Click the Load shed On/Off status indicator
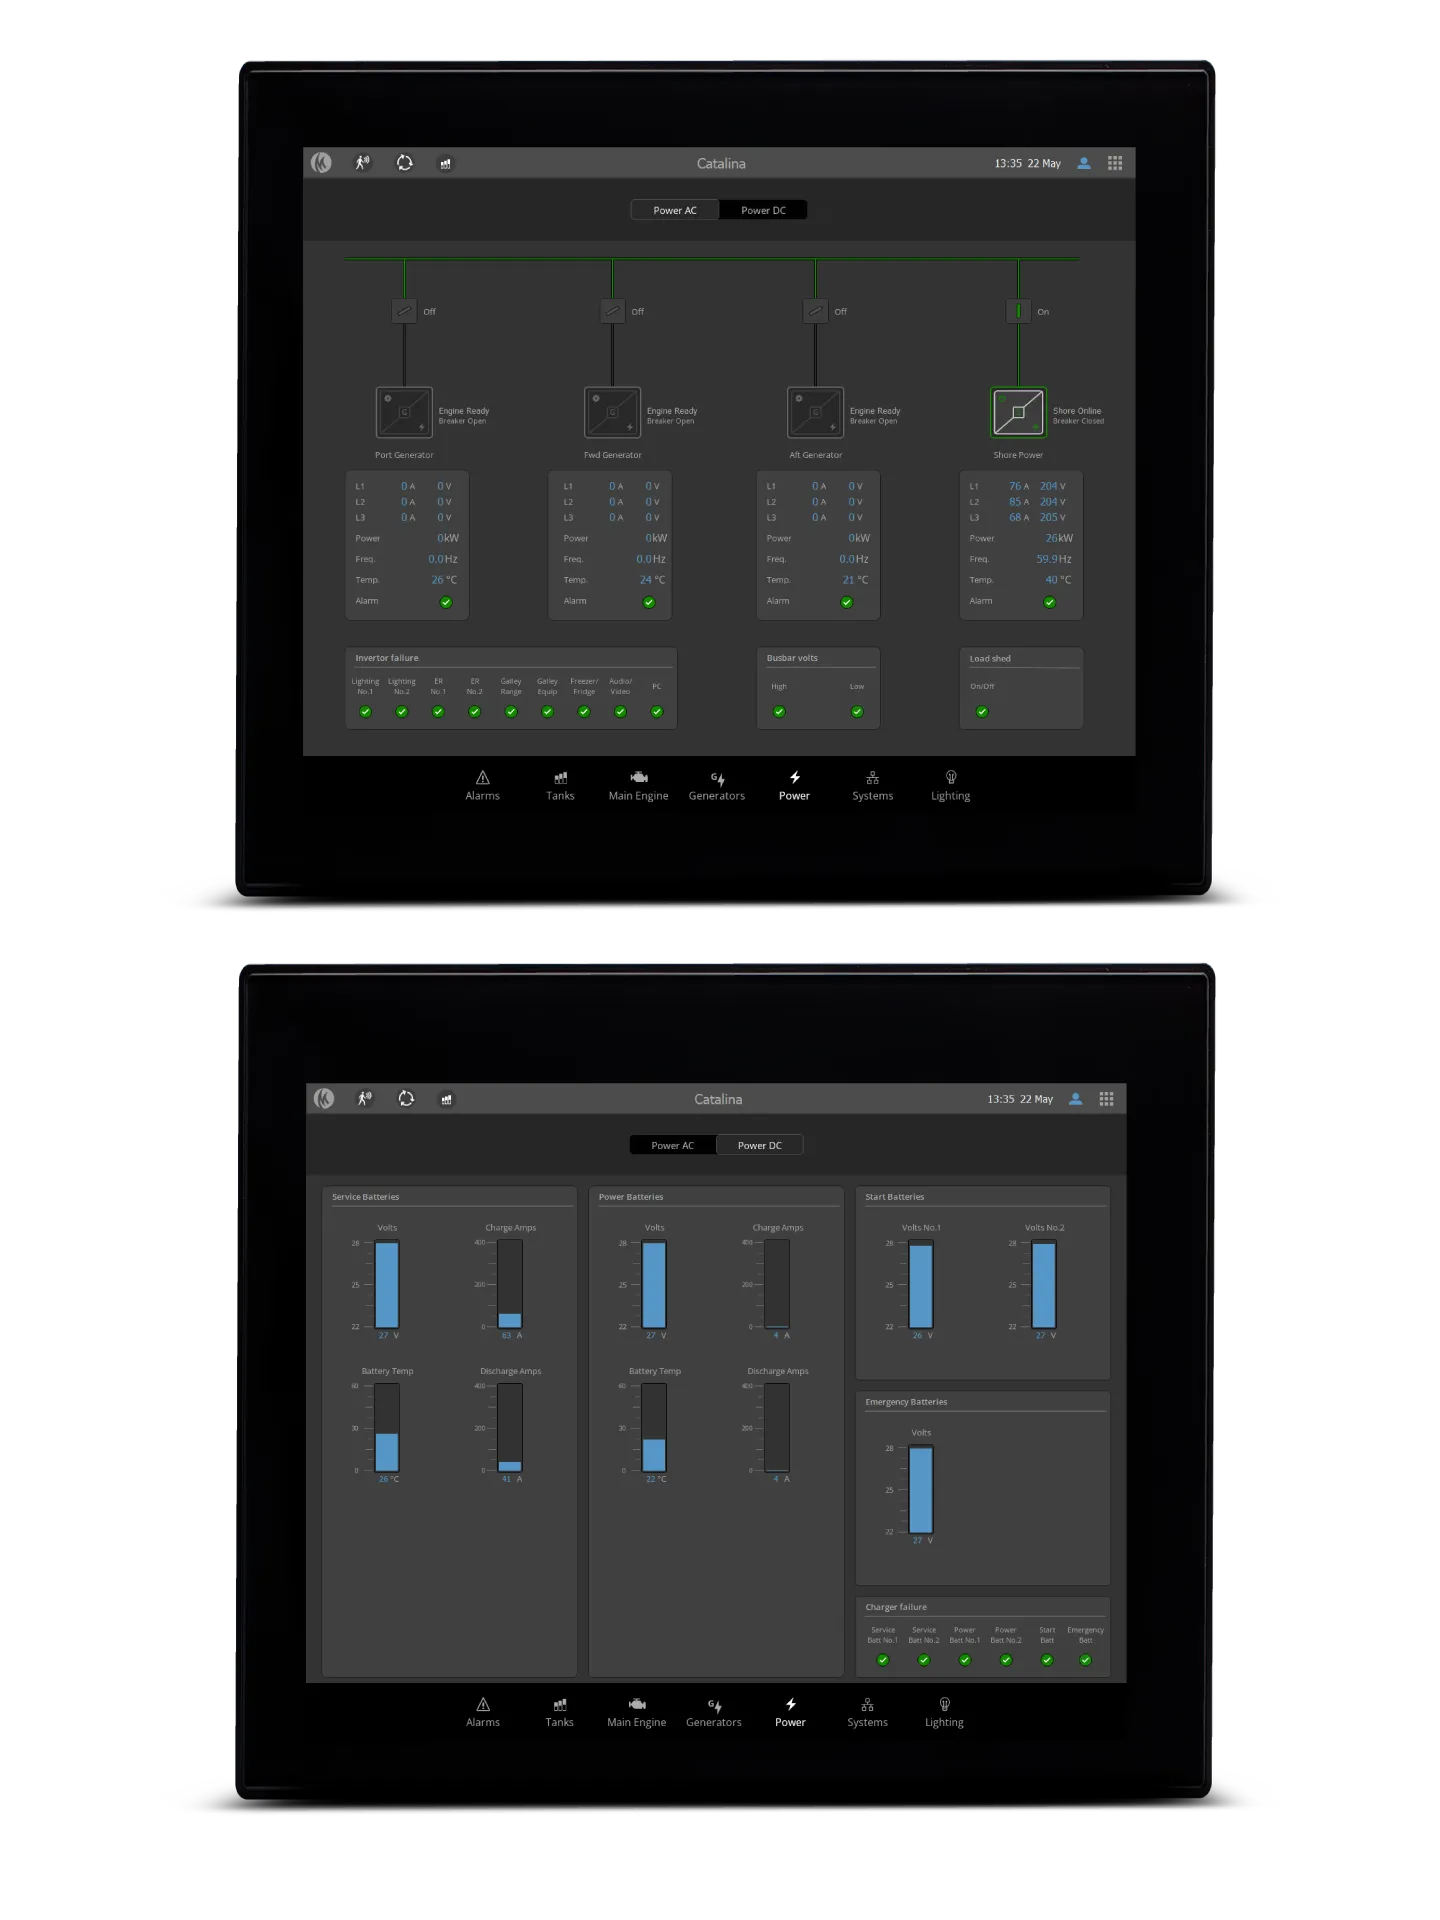Screen dimensions: 1440x1920 982,712
